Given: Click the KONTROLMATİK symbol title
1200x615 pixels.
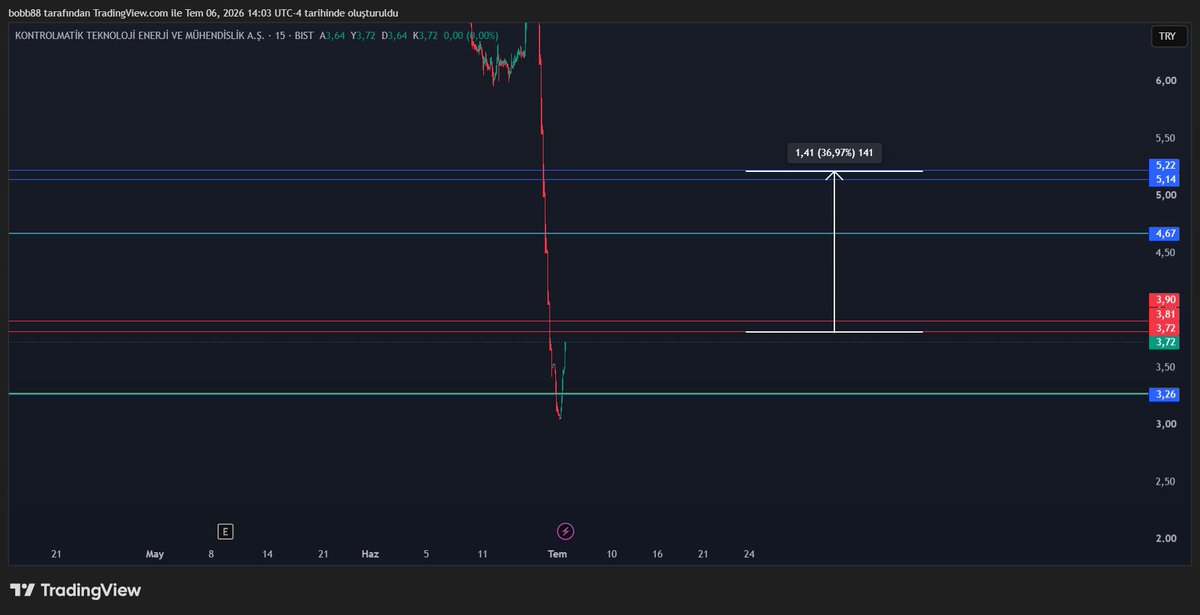Looking at the screenshot, I should 139,35.
